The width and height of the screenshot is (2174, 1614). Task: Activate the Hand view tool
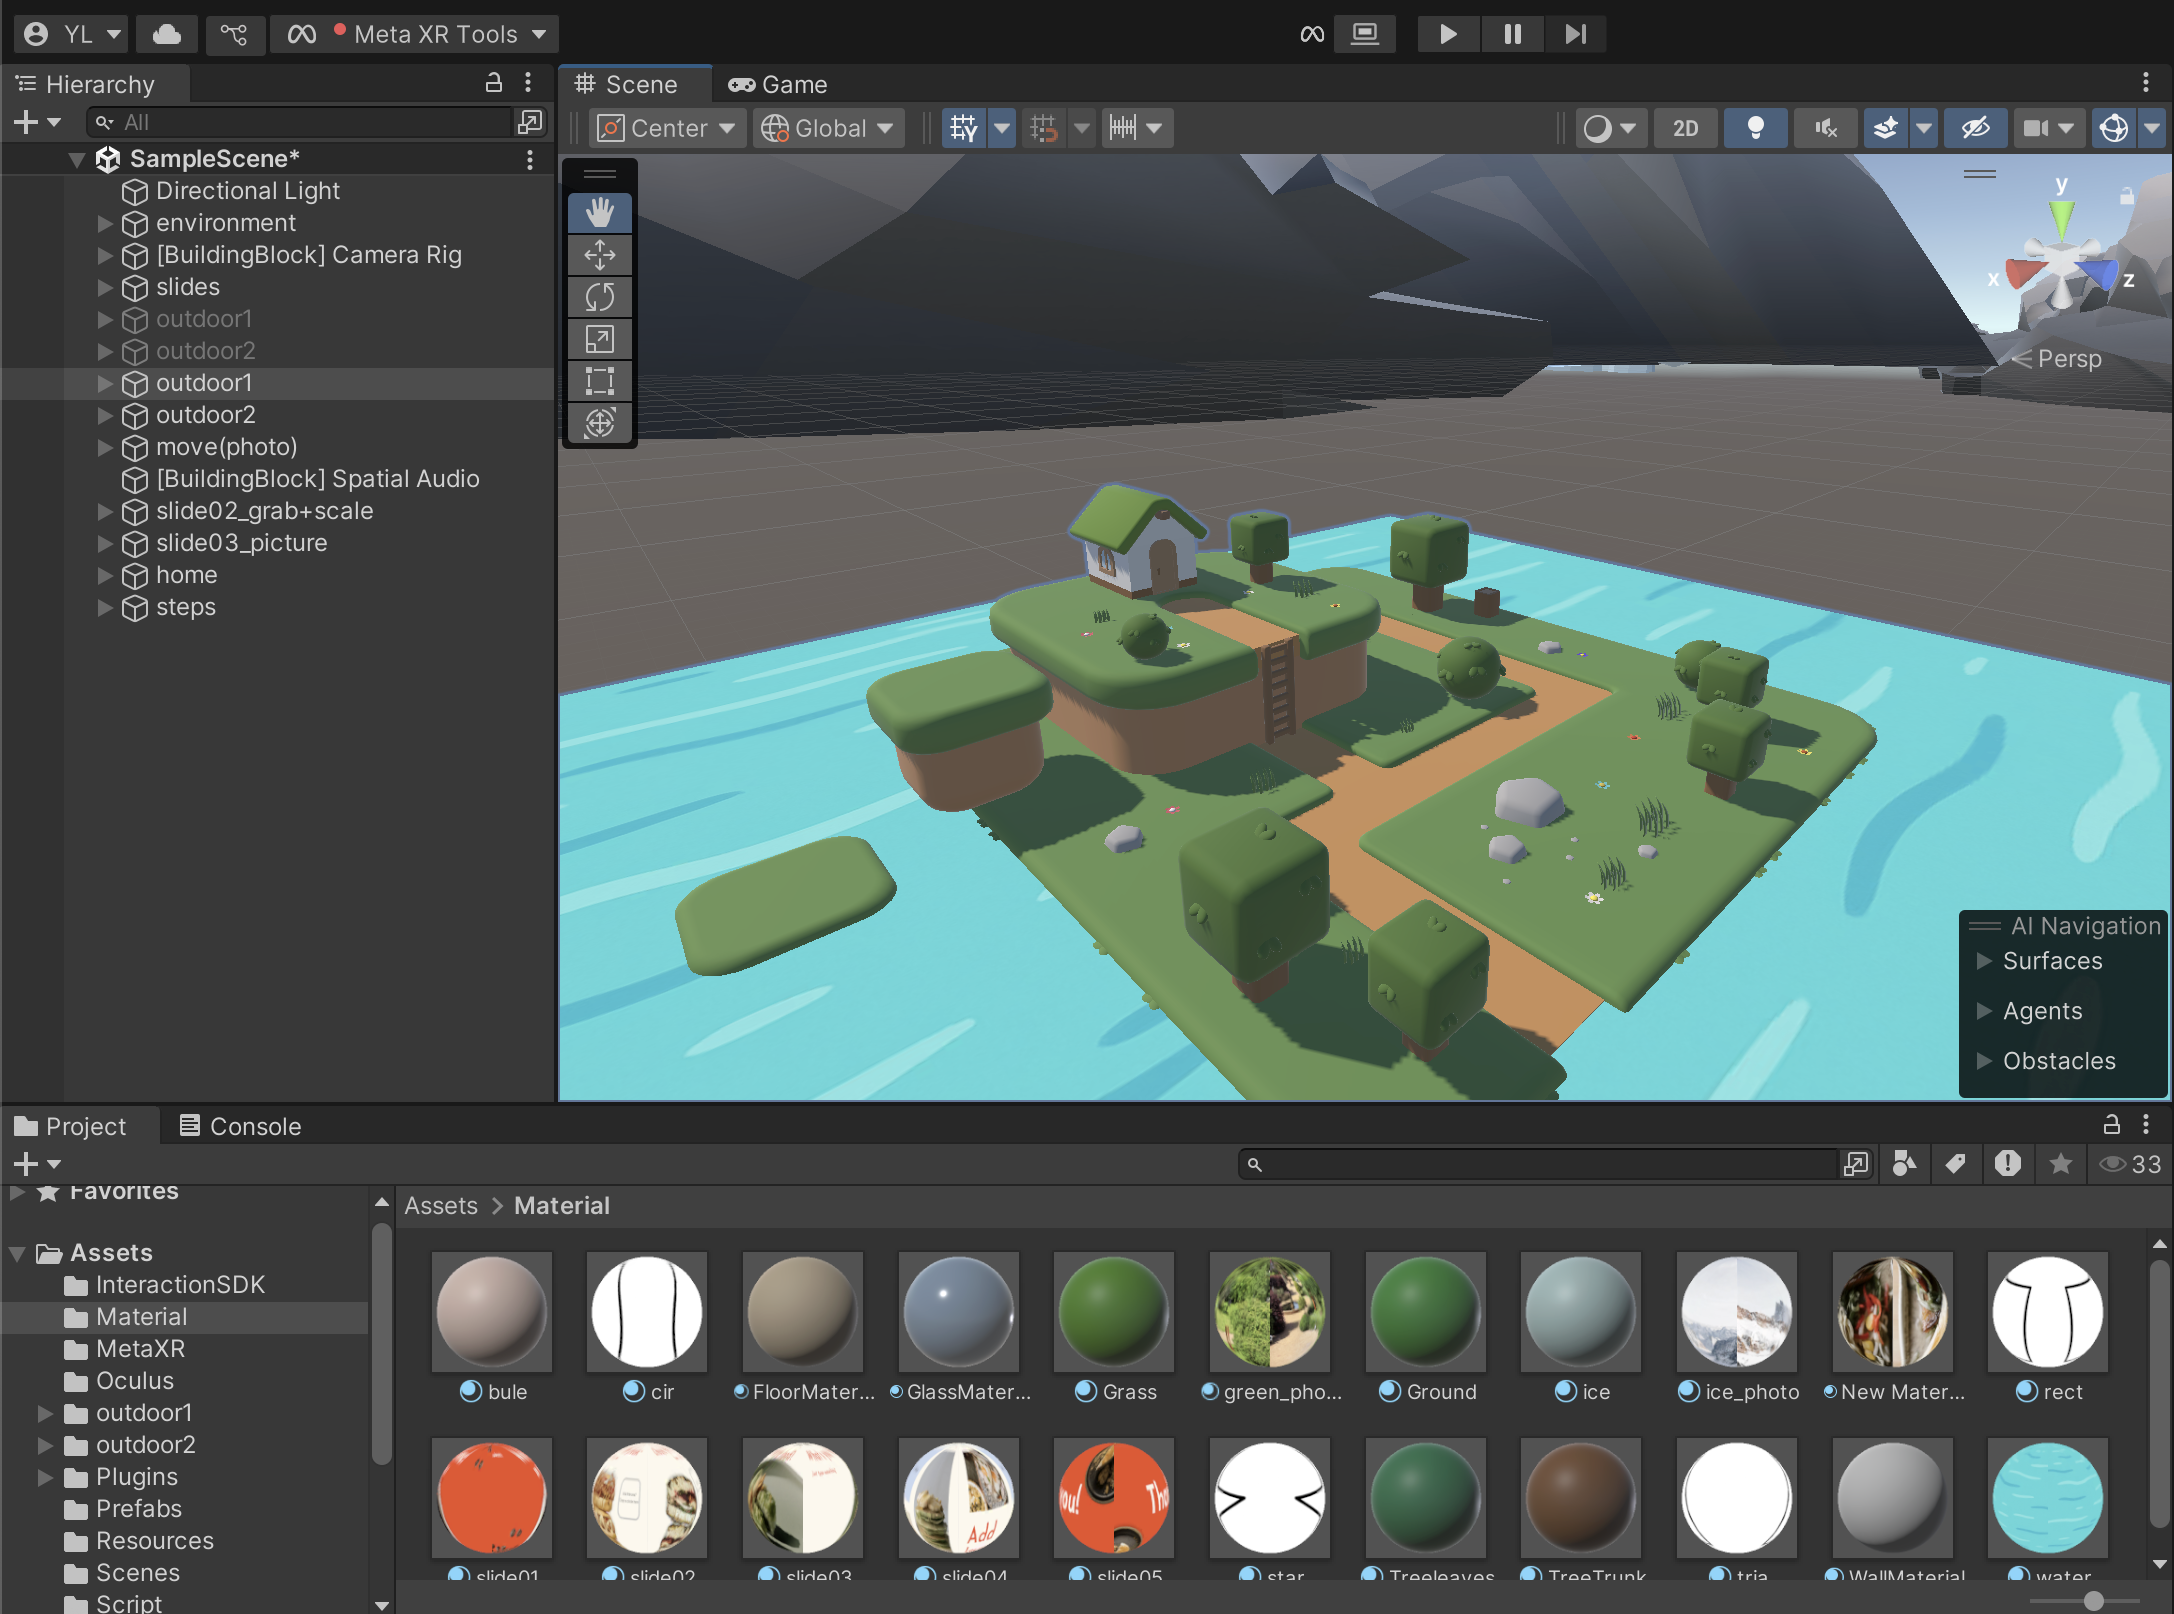point(599,212)
